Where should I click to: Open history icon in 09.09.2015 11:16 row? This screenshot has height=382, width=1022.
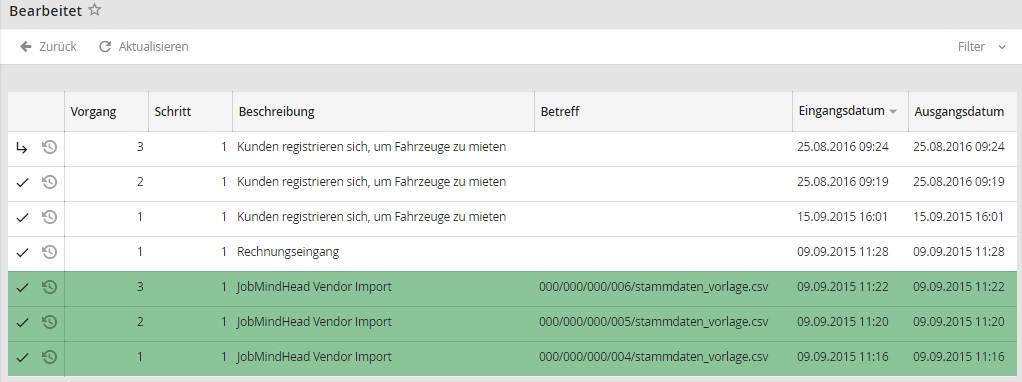click(x=50, y=357)
